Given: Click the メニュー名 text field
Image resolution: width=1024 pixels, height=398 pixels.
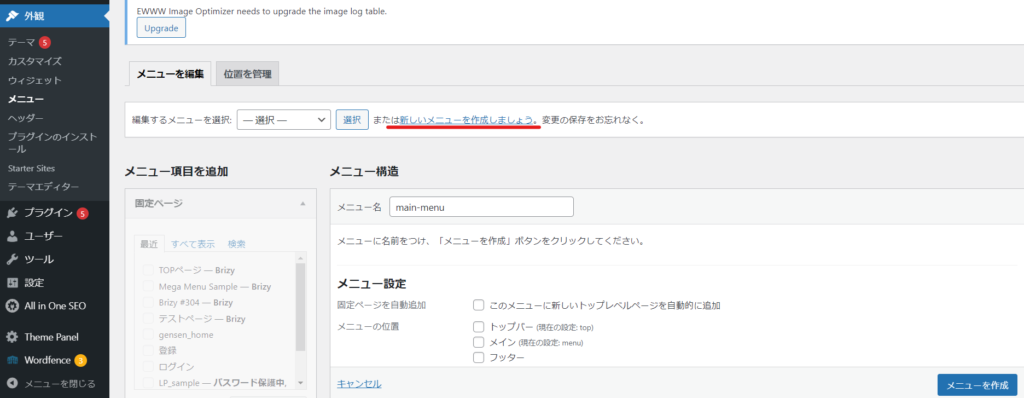Looking at the screenshot, I should point(481,207).
